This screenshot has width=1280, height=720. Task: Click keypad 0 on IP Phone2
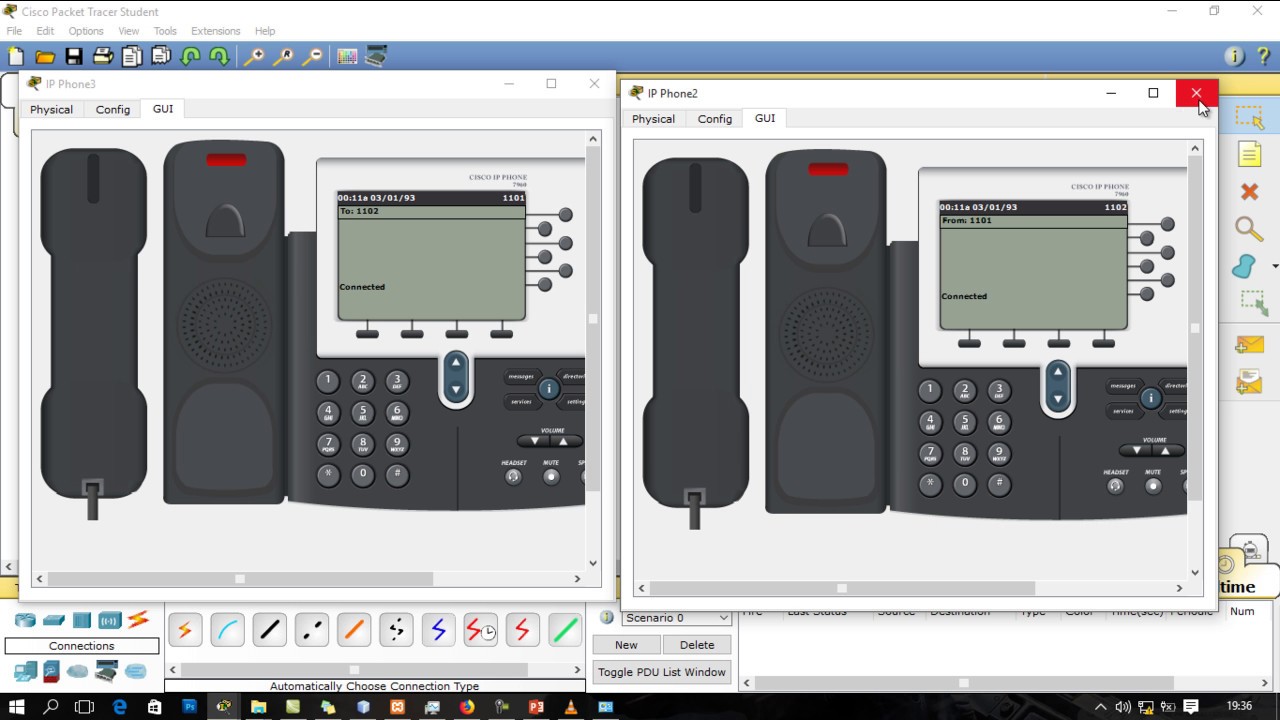(965, 483)
